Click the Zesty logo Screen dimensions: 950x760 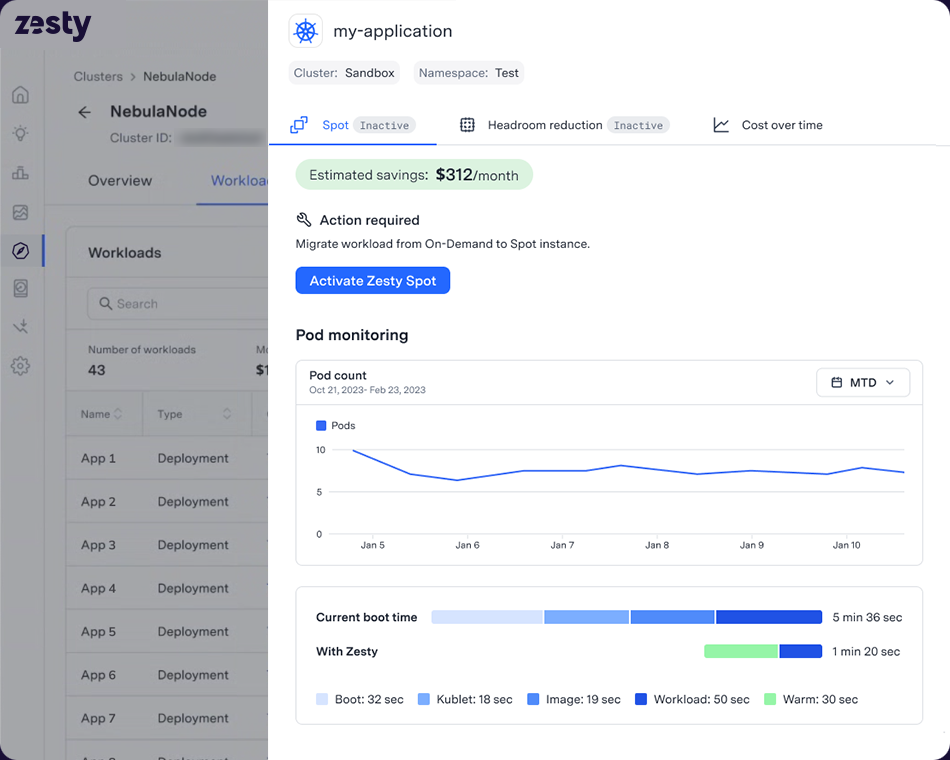(x=53, y=25)
